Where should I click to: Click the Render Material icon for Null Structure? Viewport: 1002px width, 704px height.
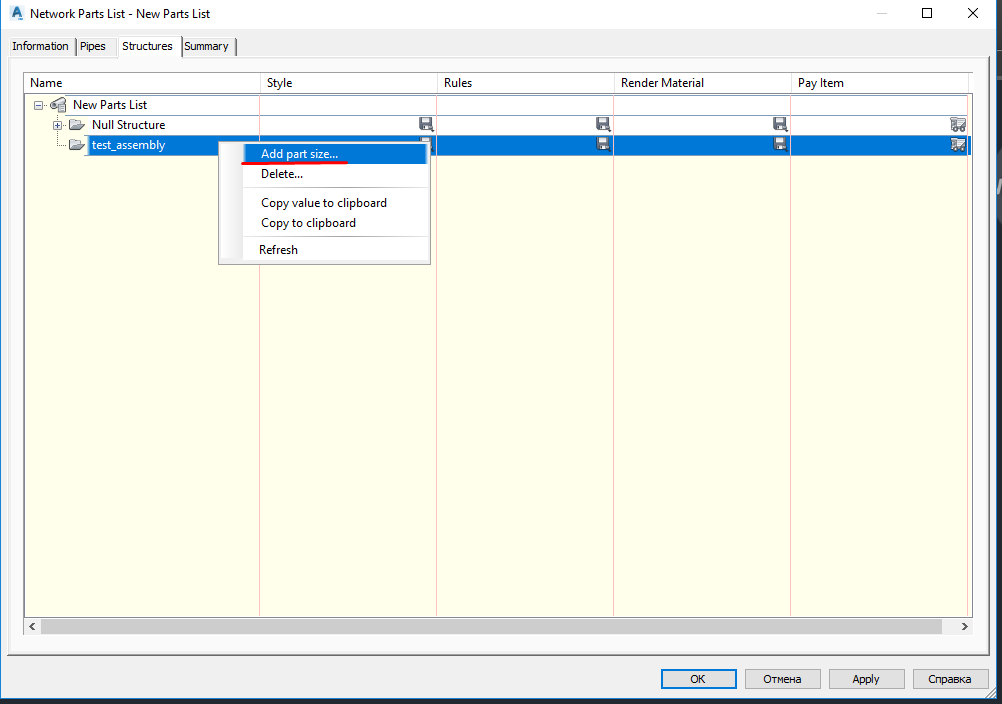tap(780, 124)
